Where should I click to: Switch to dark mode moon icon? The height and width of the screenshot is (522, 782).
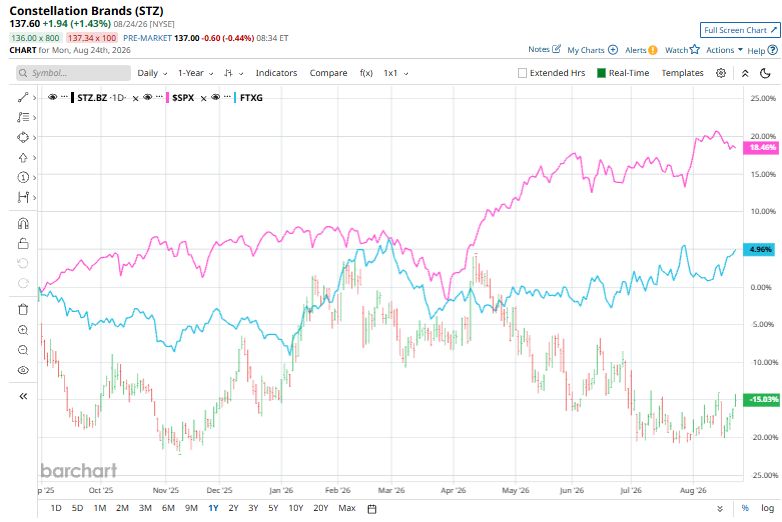765,73
